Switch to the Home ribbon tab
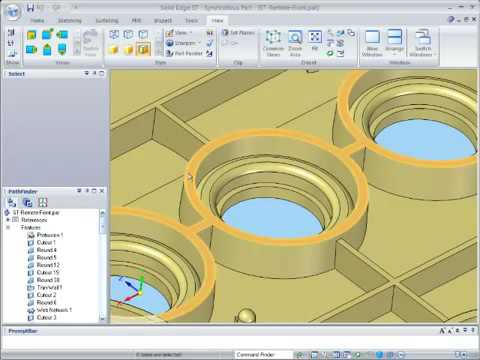 coord(37,21)
